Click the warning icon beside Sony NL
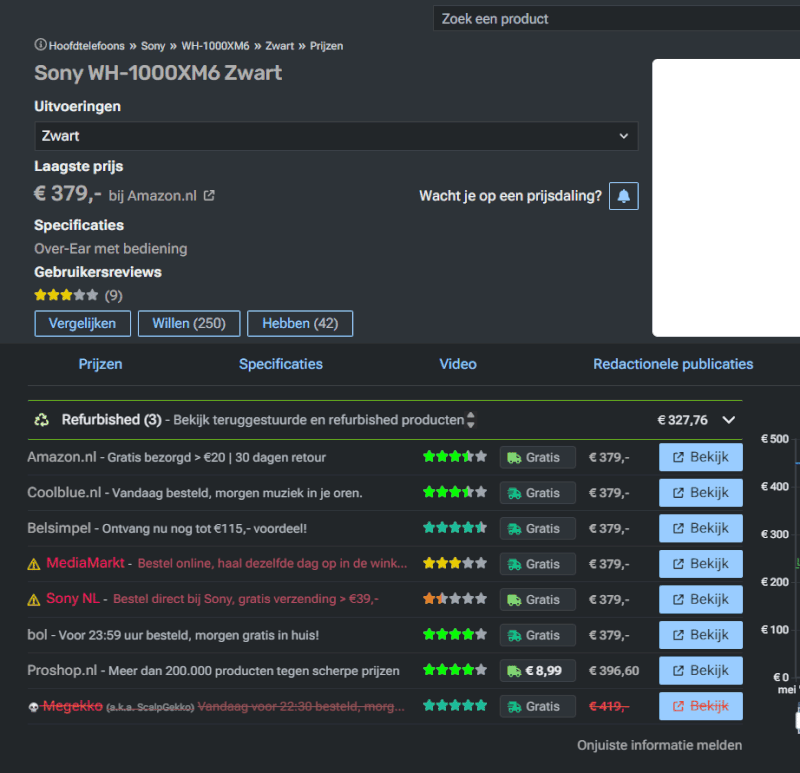The image size is (800, 773). (34, 600)
